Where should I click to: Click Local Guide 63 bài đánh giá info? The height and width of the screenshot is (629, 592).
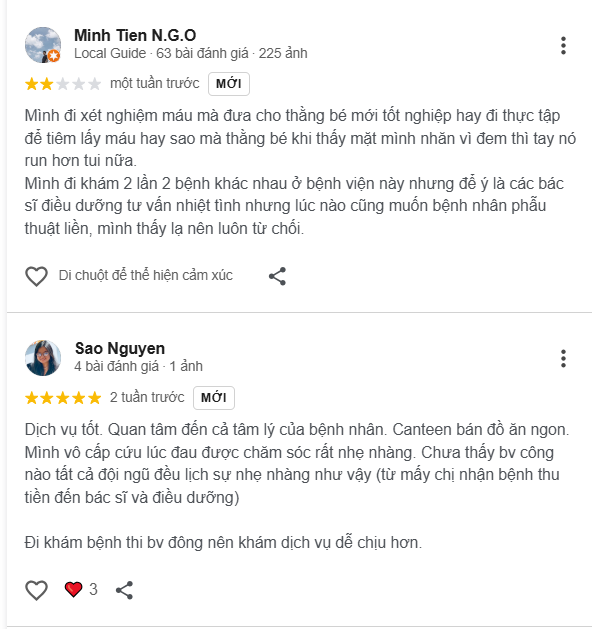point(191,53)
